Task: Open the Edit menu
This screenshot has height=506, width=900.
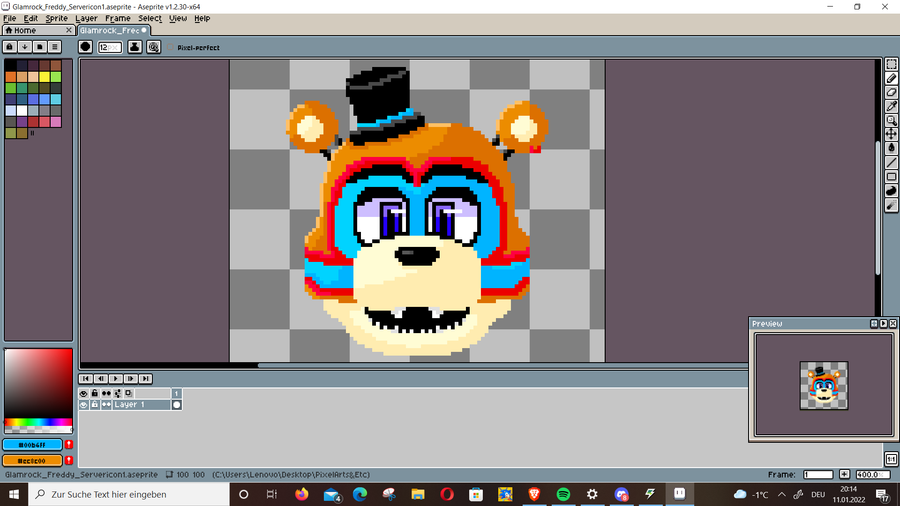Action: (30, 18)
